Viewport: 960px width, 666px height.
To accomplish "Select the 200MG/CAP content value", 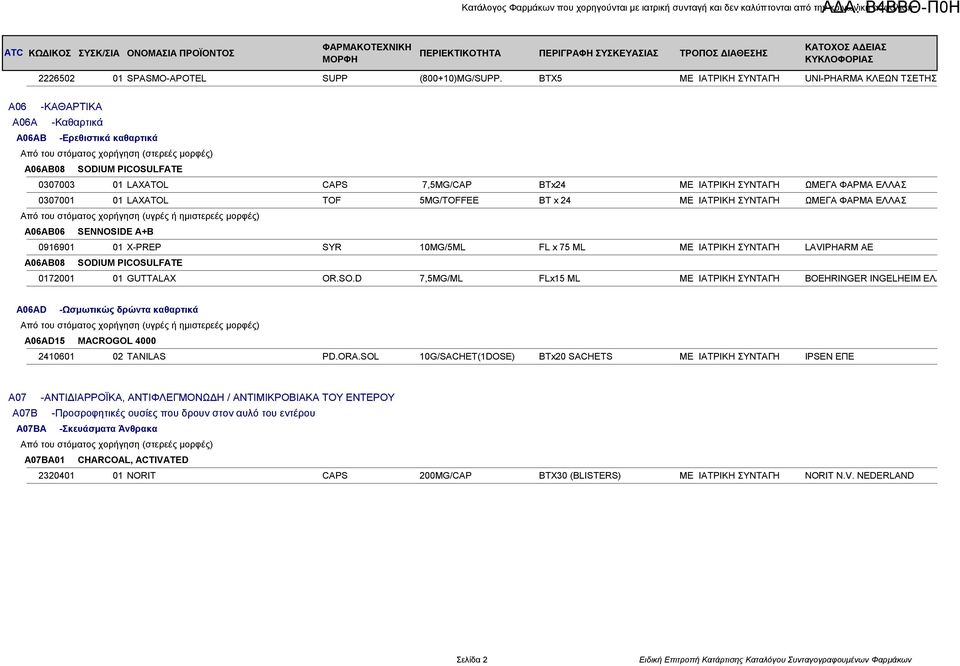I will tap(446, 476).
